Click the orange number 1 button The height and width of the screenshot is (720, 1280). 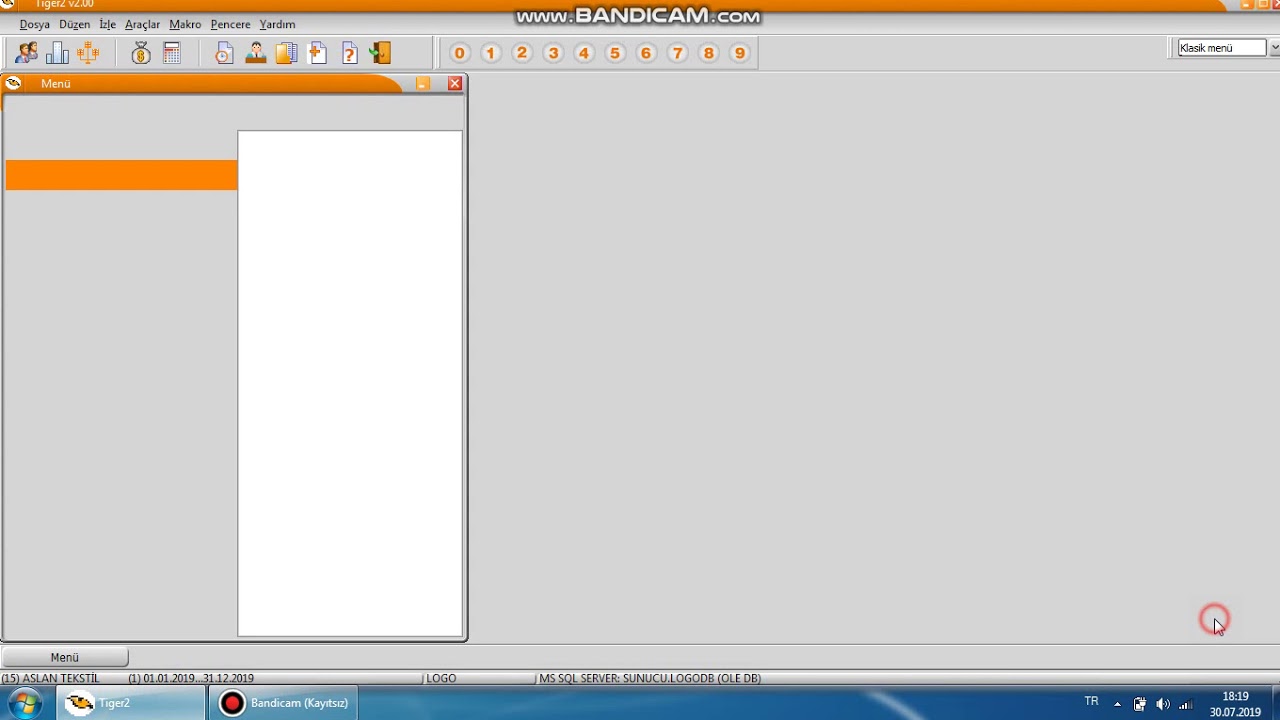pyautogui.click(x=491, y=53)
